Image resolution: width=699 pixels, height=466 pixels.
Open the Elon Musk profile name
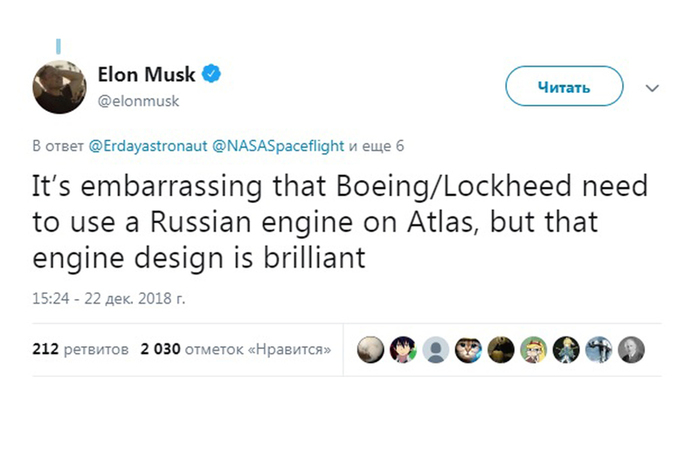click(146, 74)
